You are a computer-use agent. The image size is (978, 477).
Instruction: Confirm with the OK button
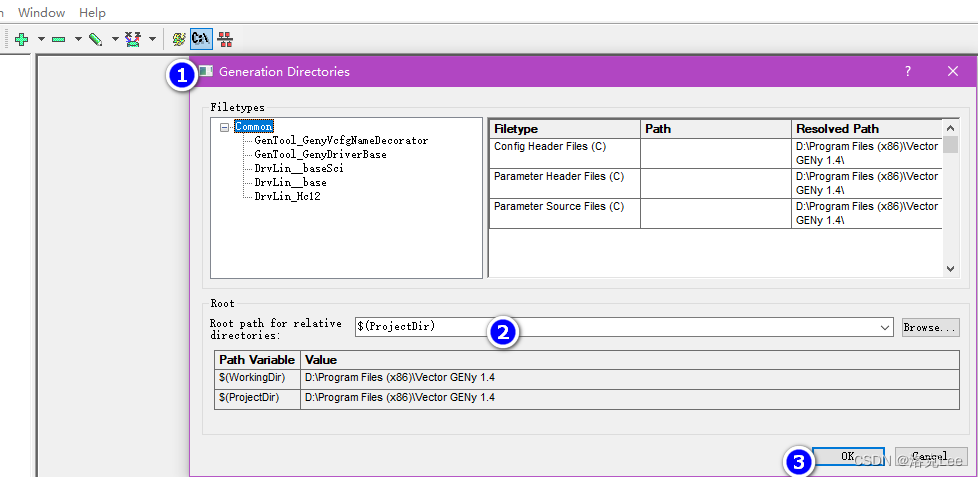pyautogui.click(x=848, y=456)
